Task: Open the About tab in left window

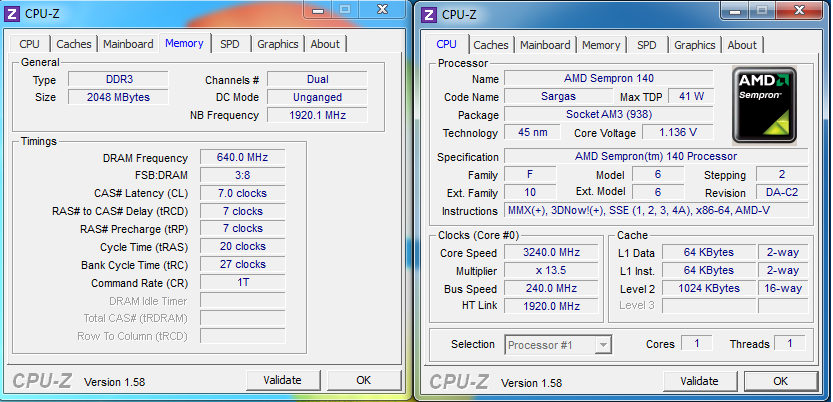Action: 325,44
